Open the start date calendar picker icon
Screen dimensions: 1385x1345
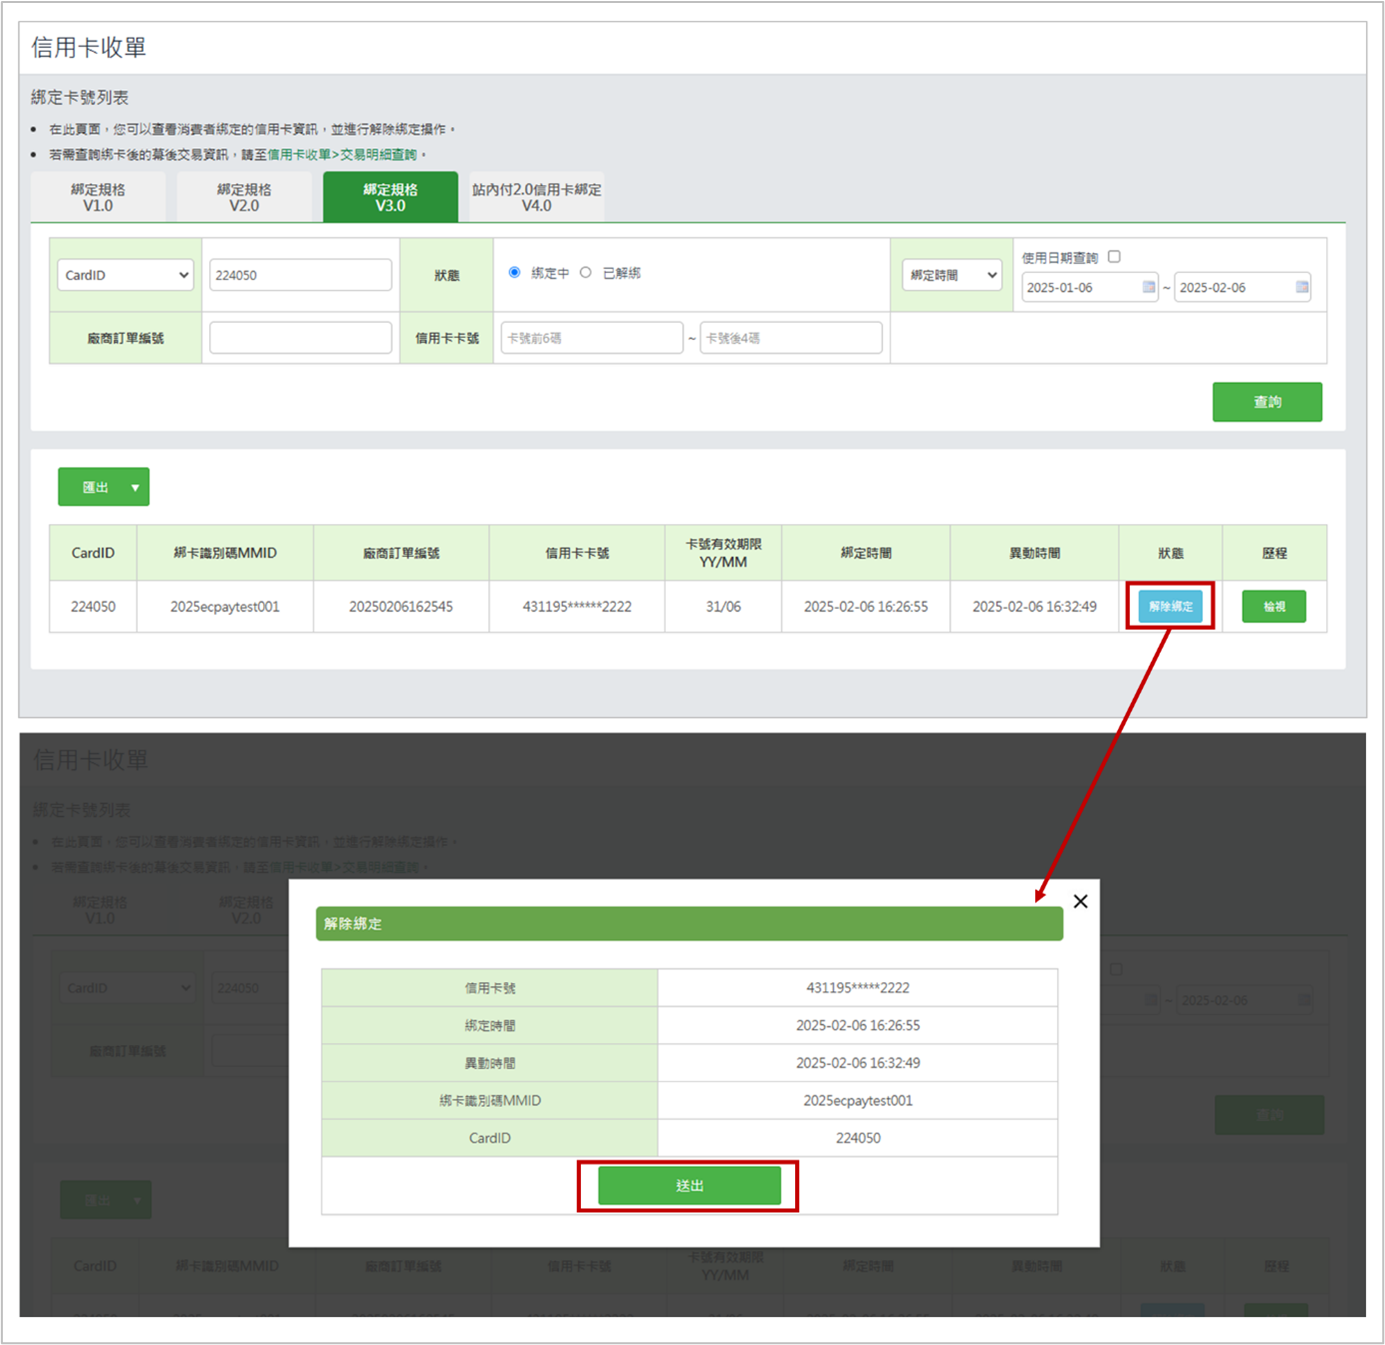1148,288
